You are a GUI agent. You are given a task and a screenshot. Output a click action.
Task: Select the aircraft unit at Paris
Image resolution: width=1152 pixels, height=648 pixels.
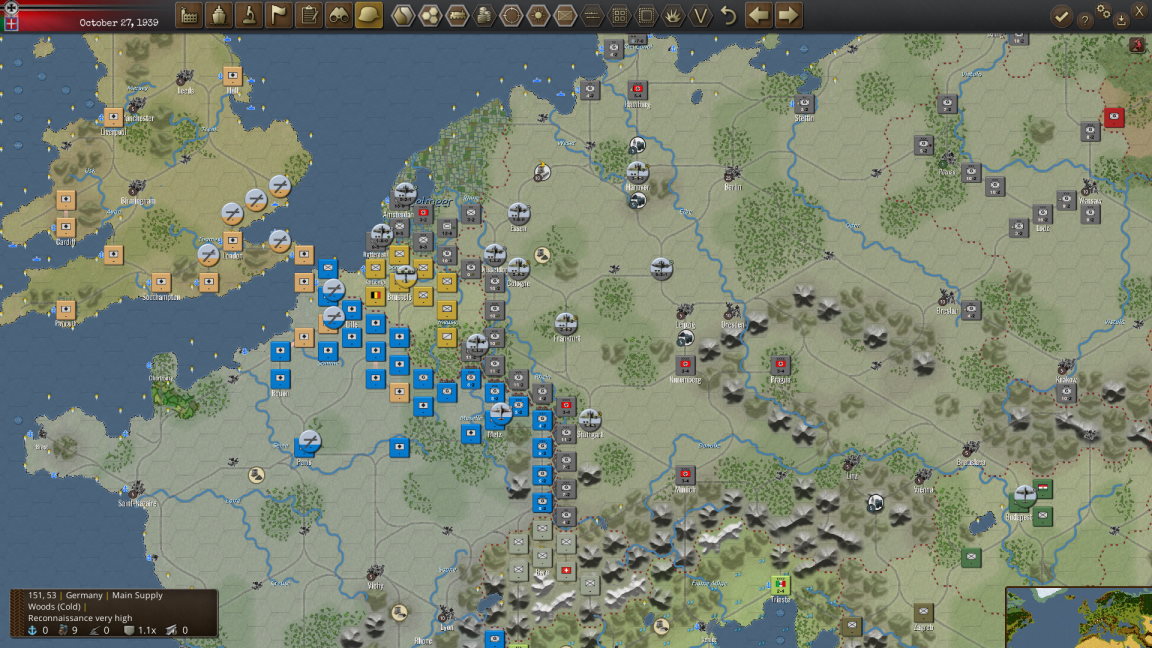coord(310,440)
